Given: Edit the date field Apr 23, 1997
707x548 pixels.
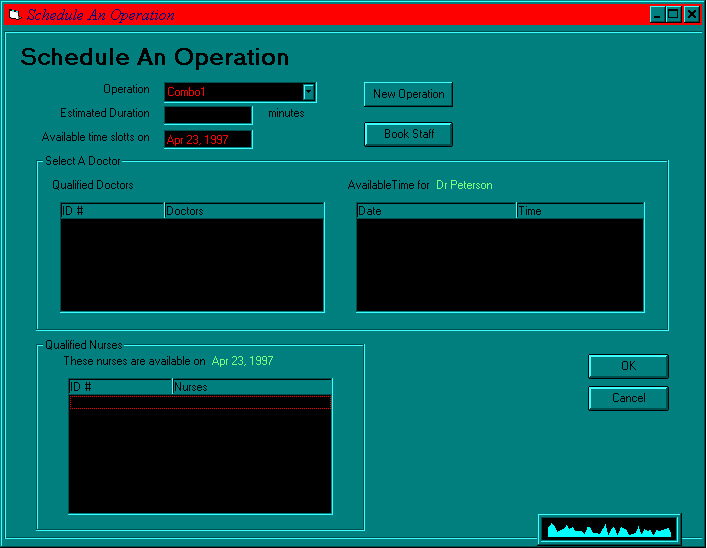Looking at the screenshot, I should [208, 139].
